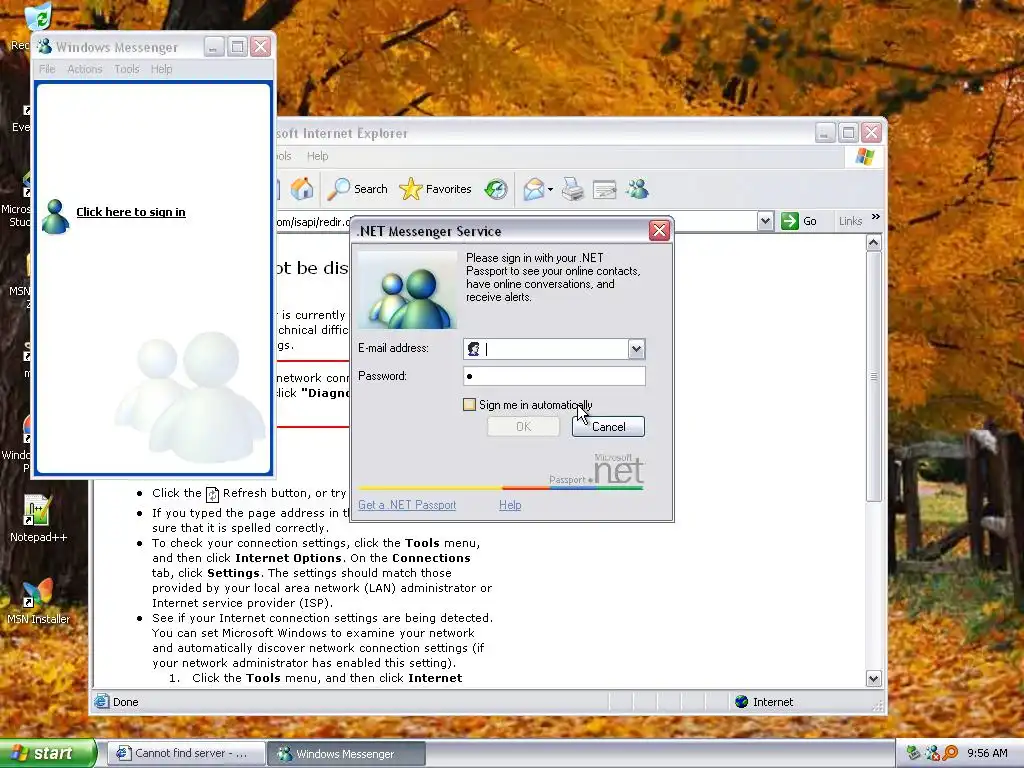Image resolution: width=1024 pixels, height=768 pixels.
Task: Minimize the Internet Explorer window
Action: [825, 133]
